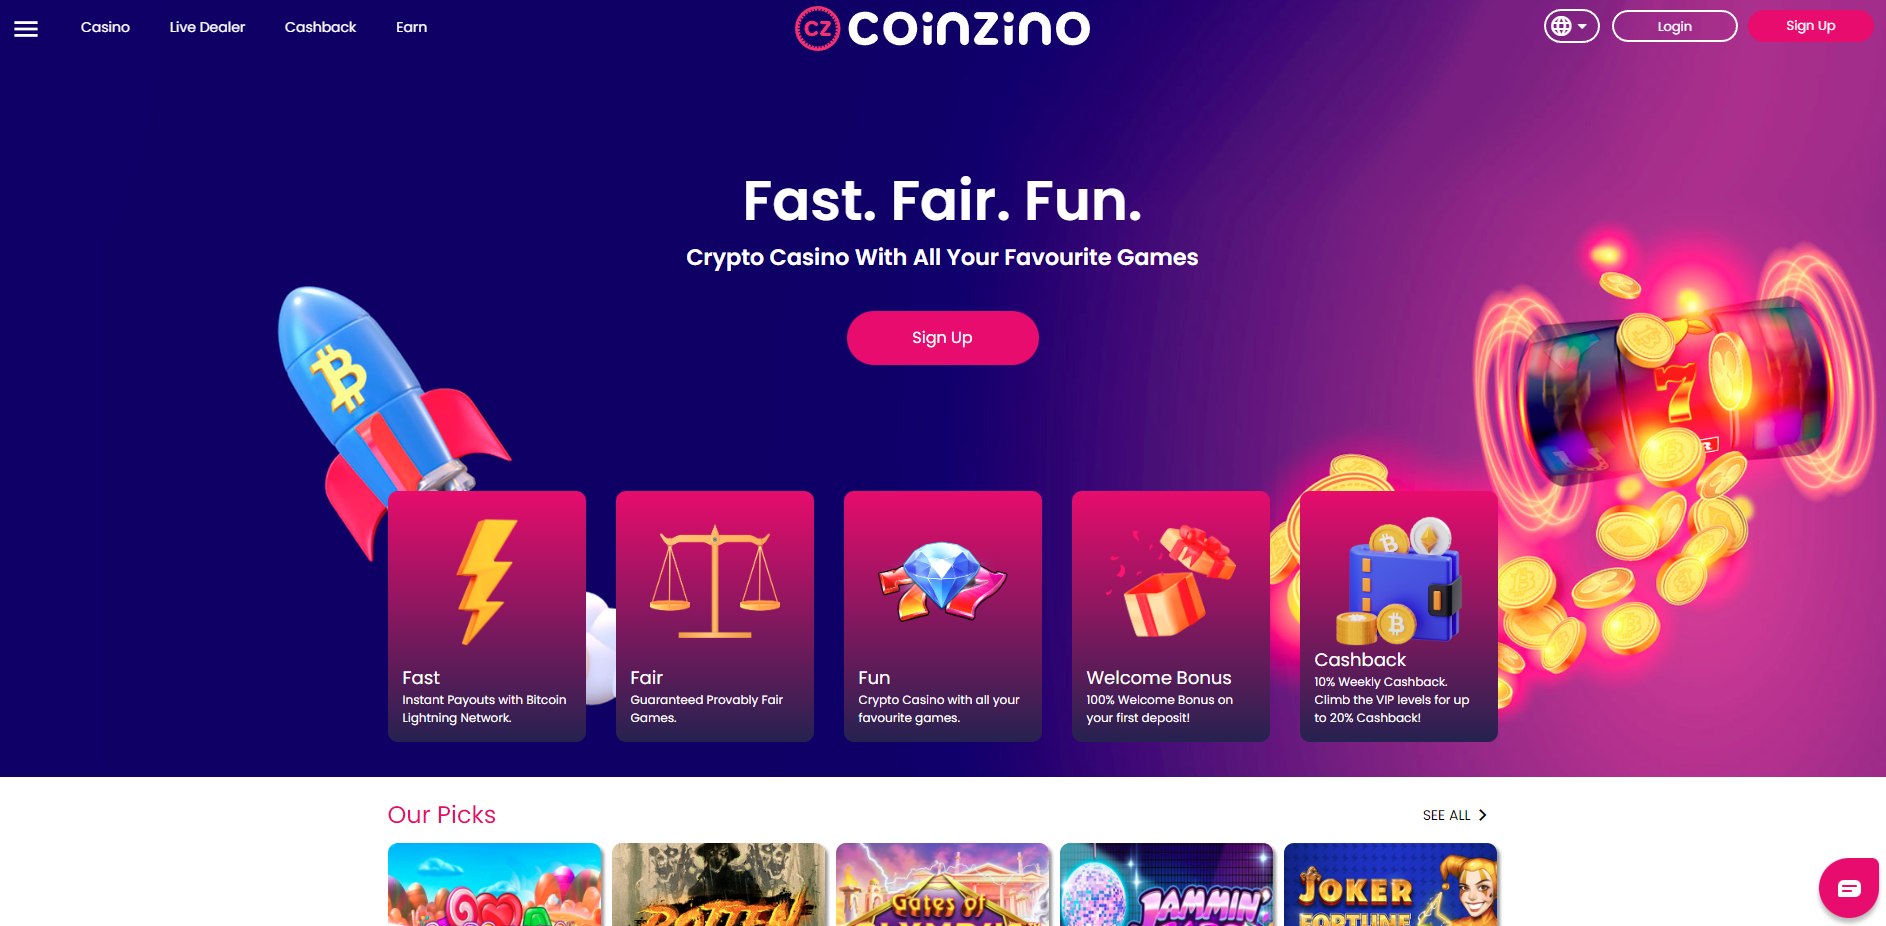Click the lightning bolt Fast card icon

pyautogui.click(x=487, y=581)
